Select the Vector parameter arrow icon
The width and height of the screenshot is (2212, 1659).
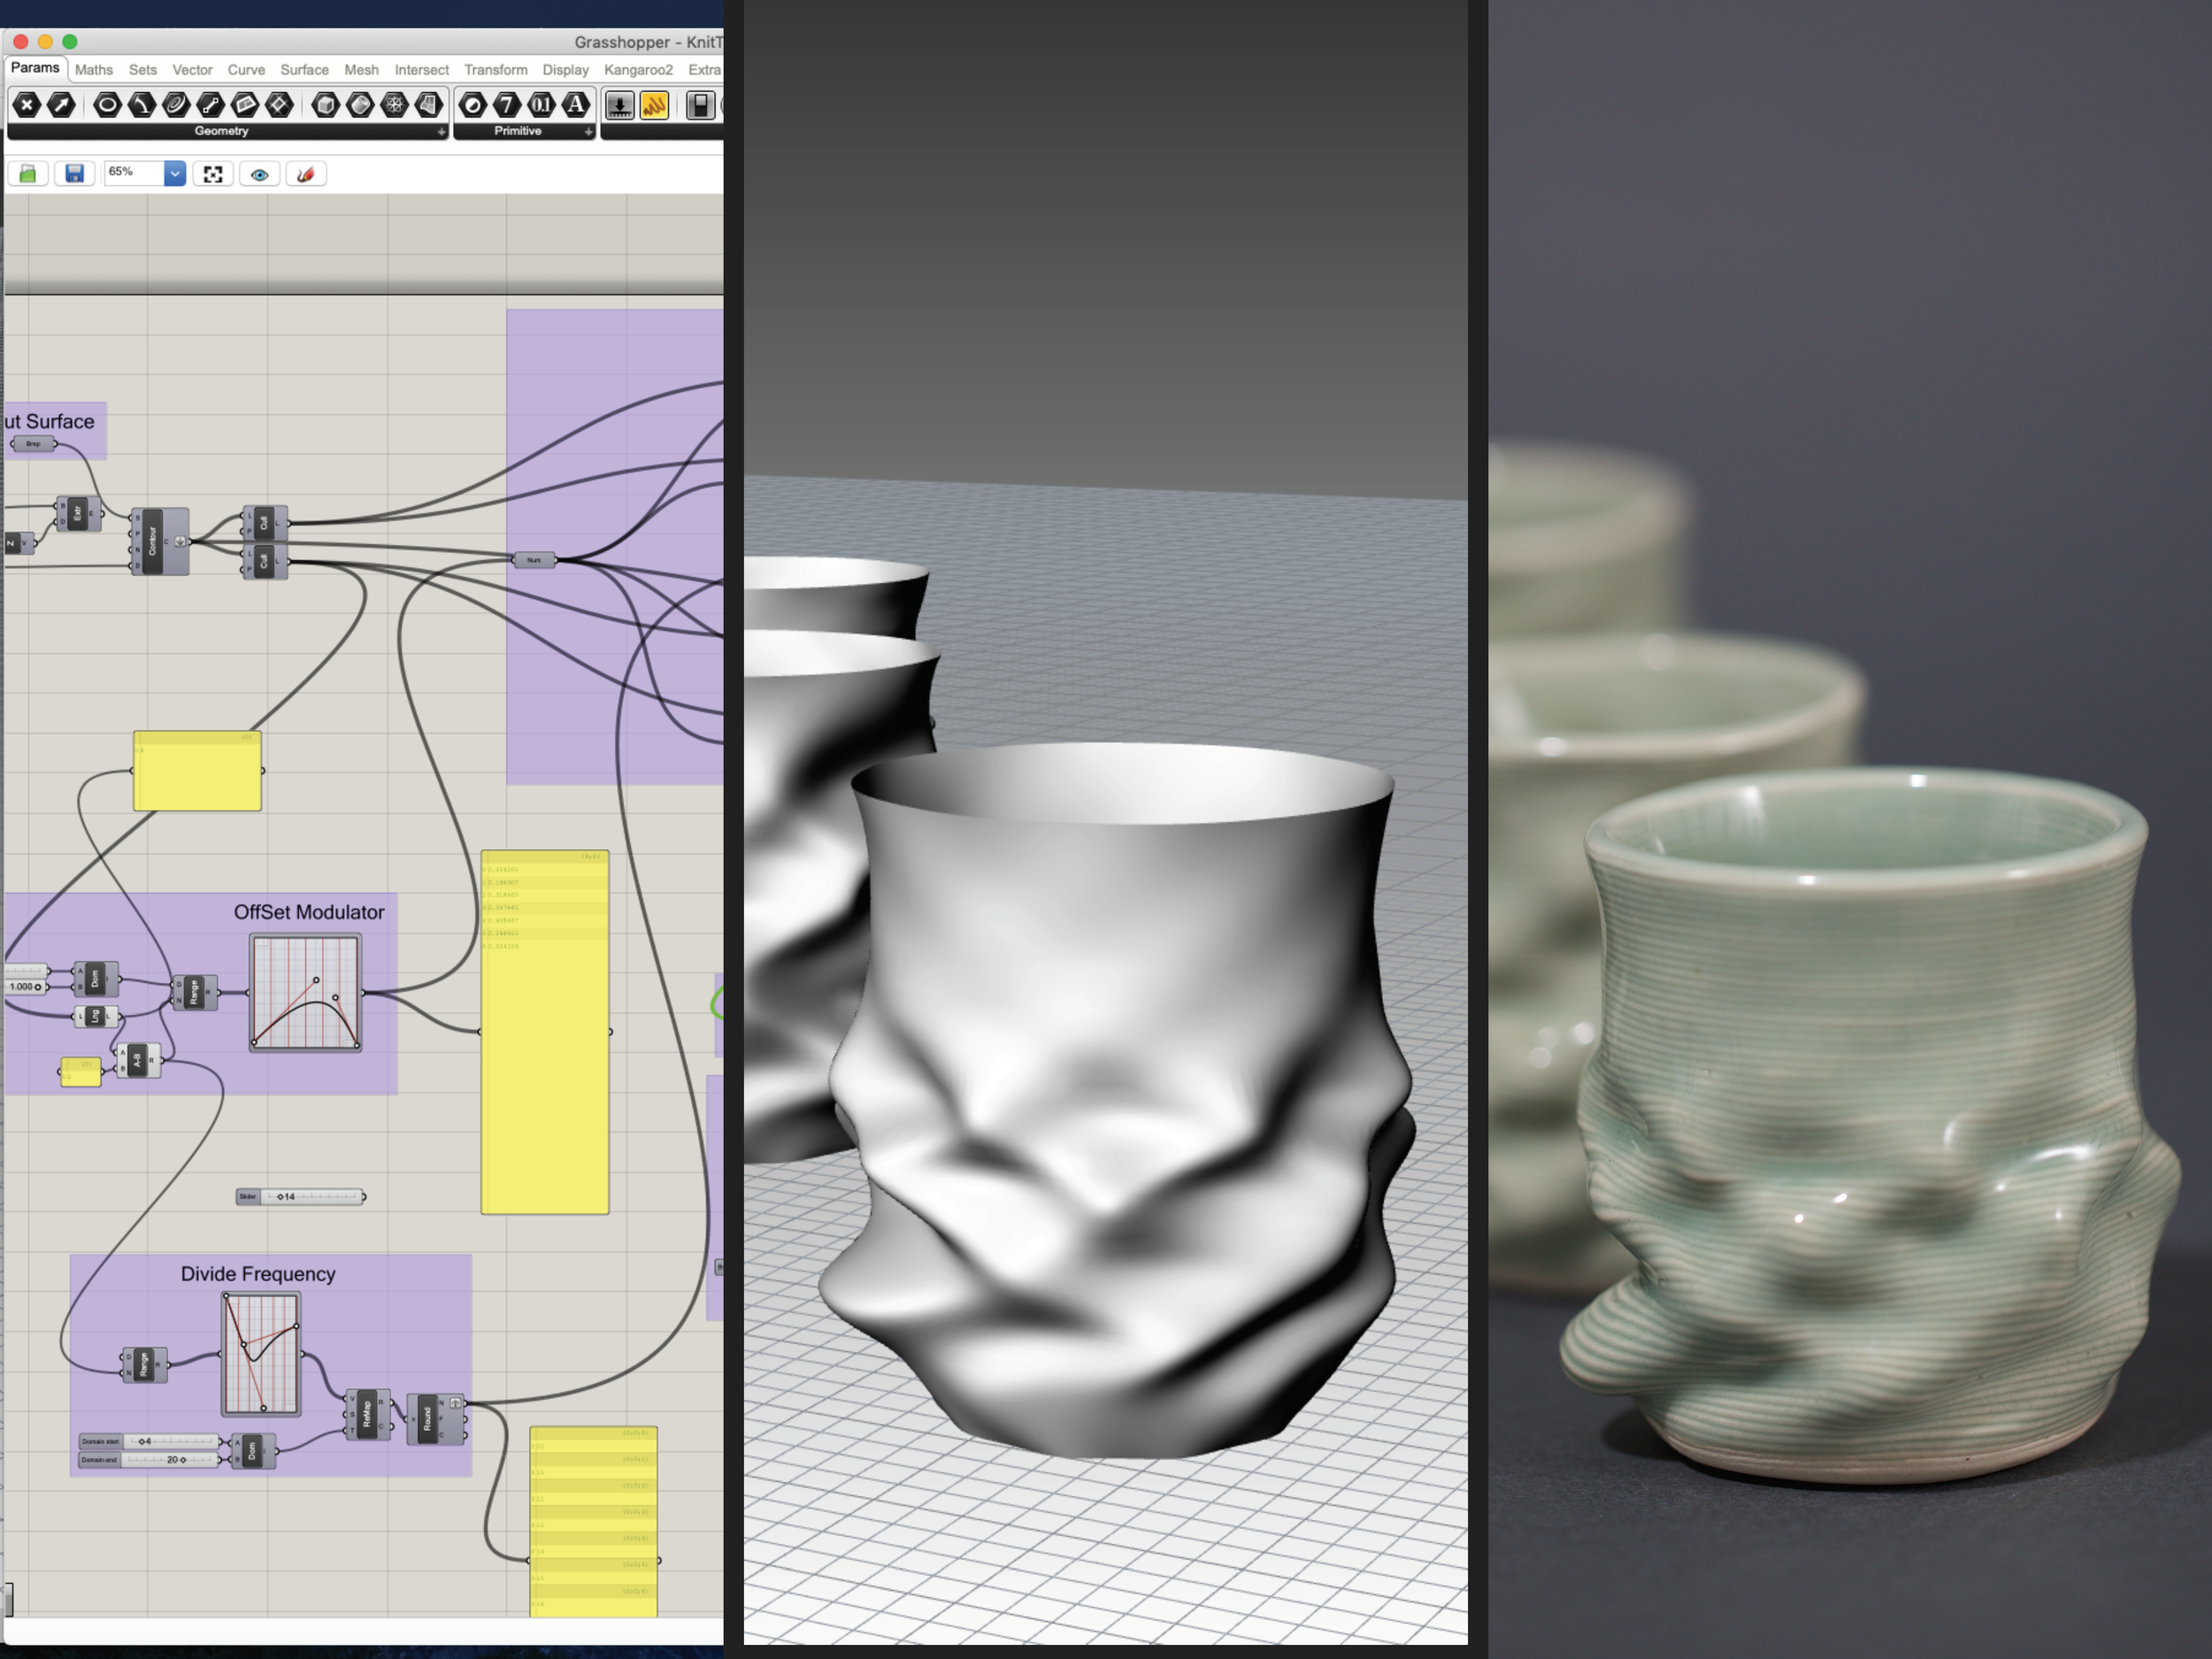coord(61,105)
